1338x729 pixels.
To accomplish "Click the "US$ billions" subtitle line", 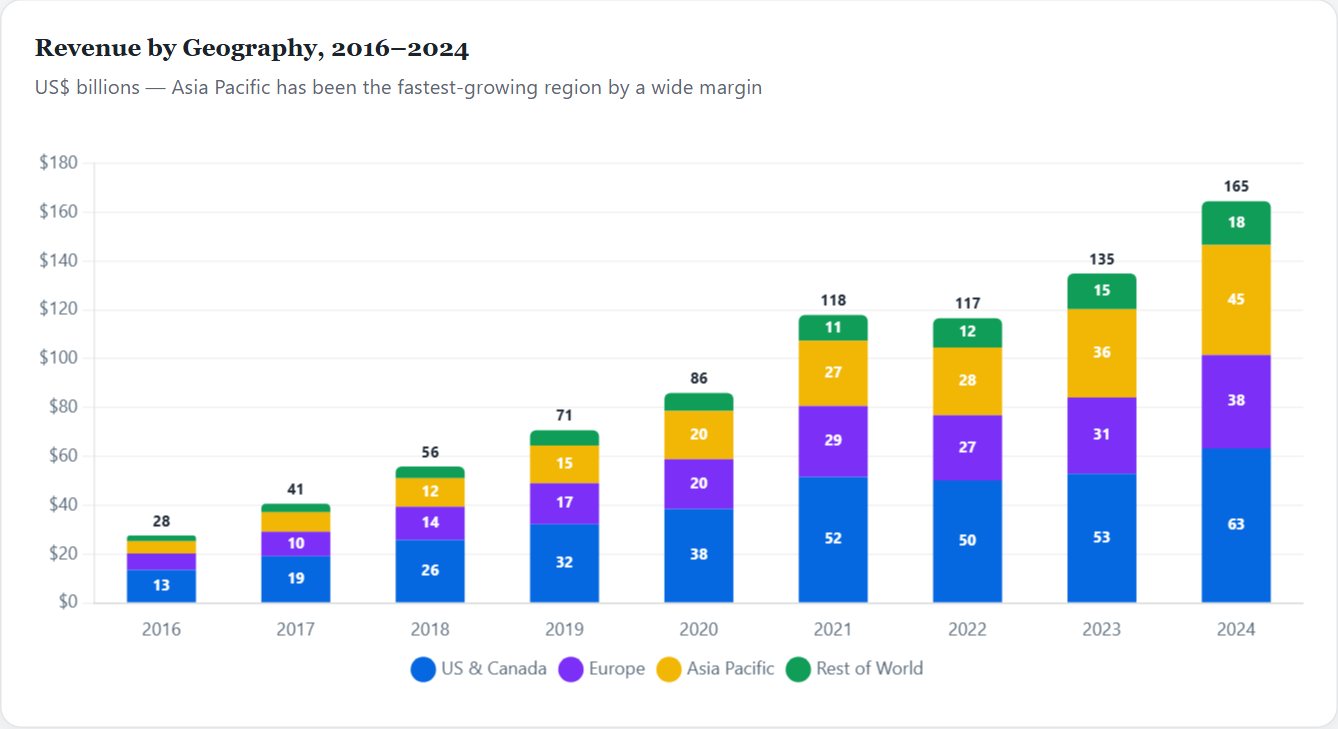I will pyautogui.click(x=398, y=88).
